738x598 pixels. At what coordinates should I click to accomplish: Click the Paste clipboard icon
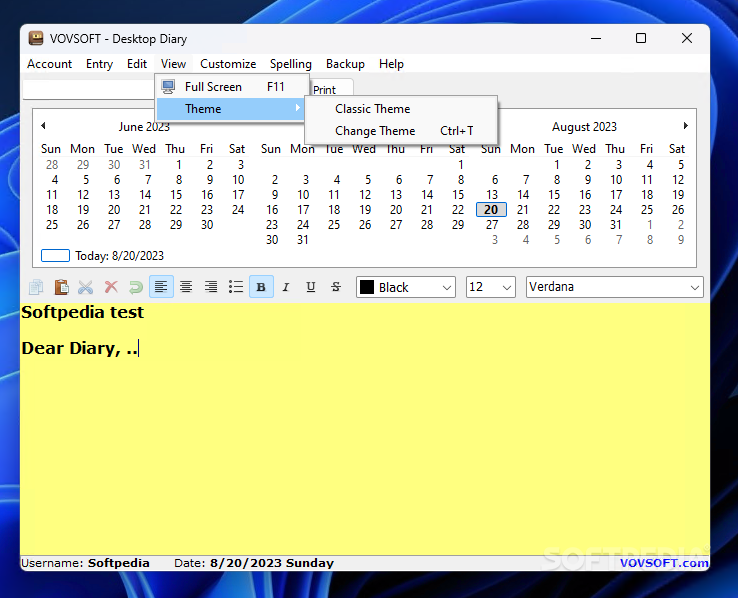(x=61, y=287)
